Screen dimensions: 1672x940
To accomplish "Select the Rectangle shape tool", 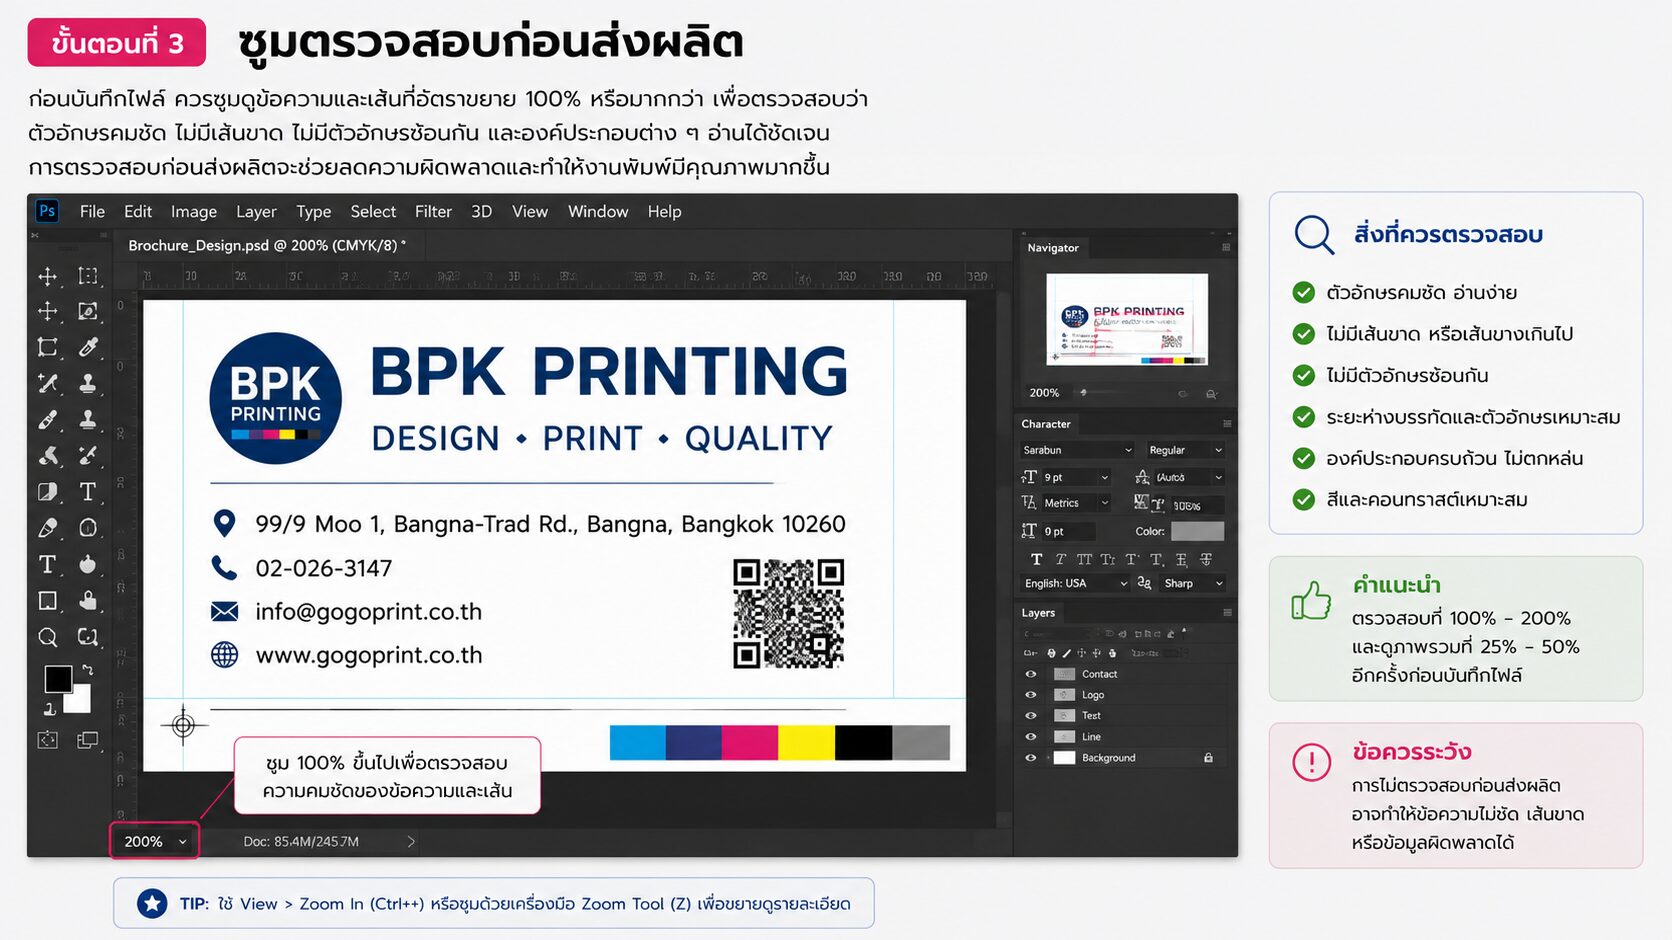I will (x=47, y=600).
